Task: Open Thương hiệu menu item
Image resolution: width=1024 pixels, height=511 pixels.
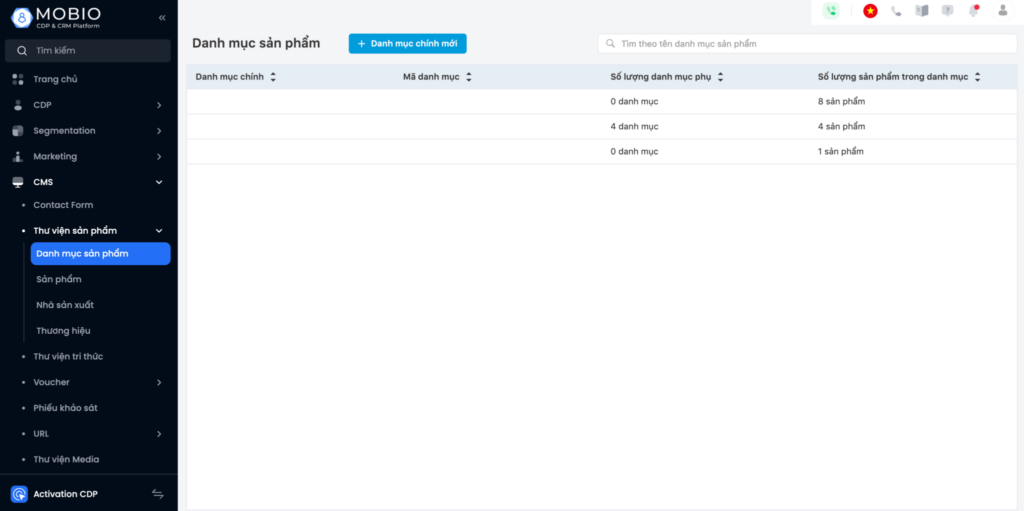Action: tap(63, 331)
